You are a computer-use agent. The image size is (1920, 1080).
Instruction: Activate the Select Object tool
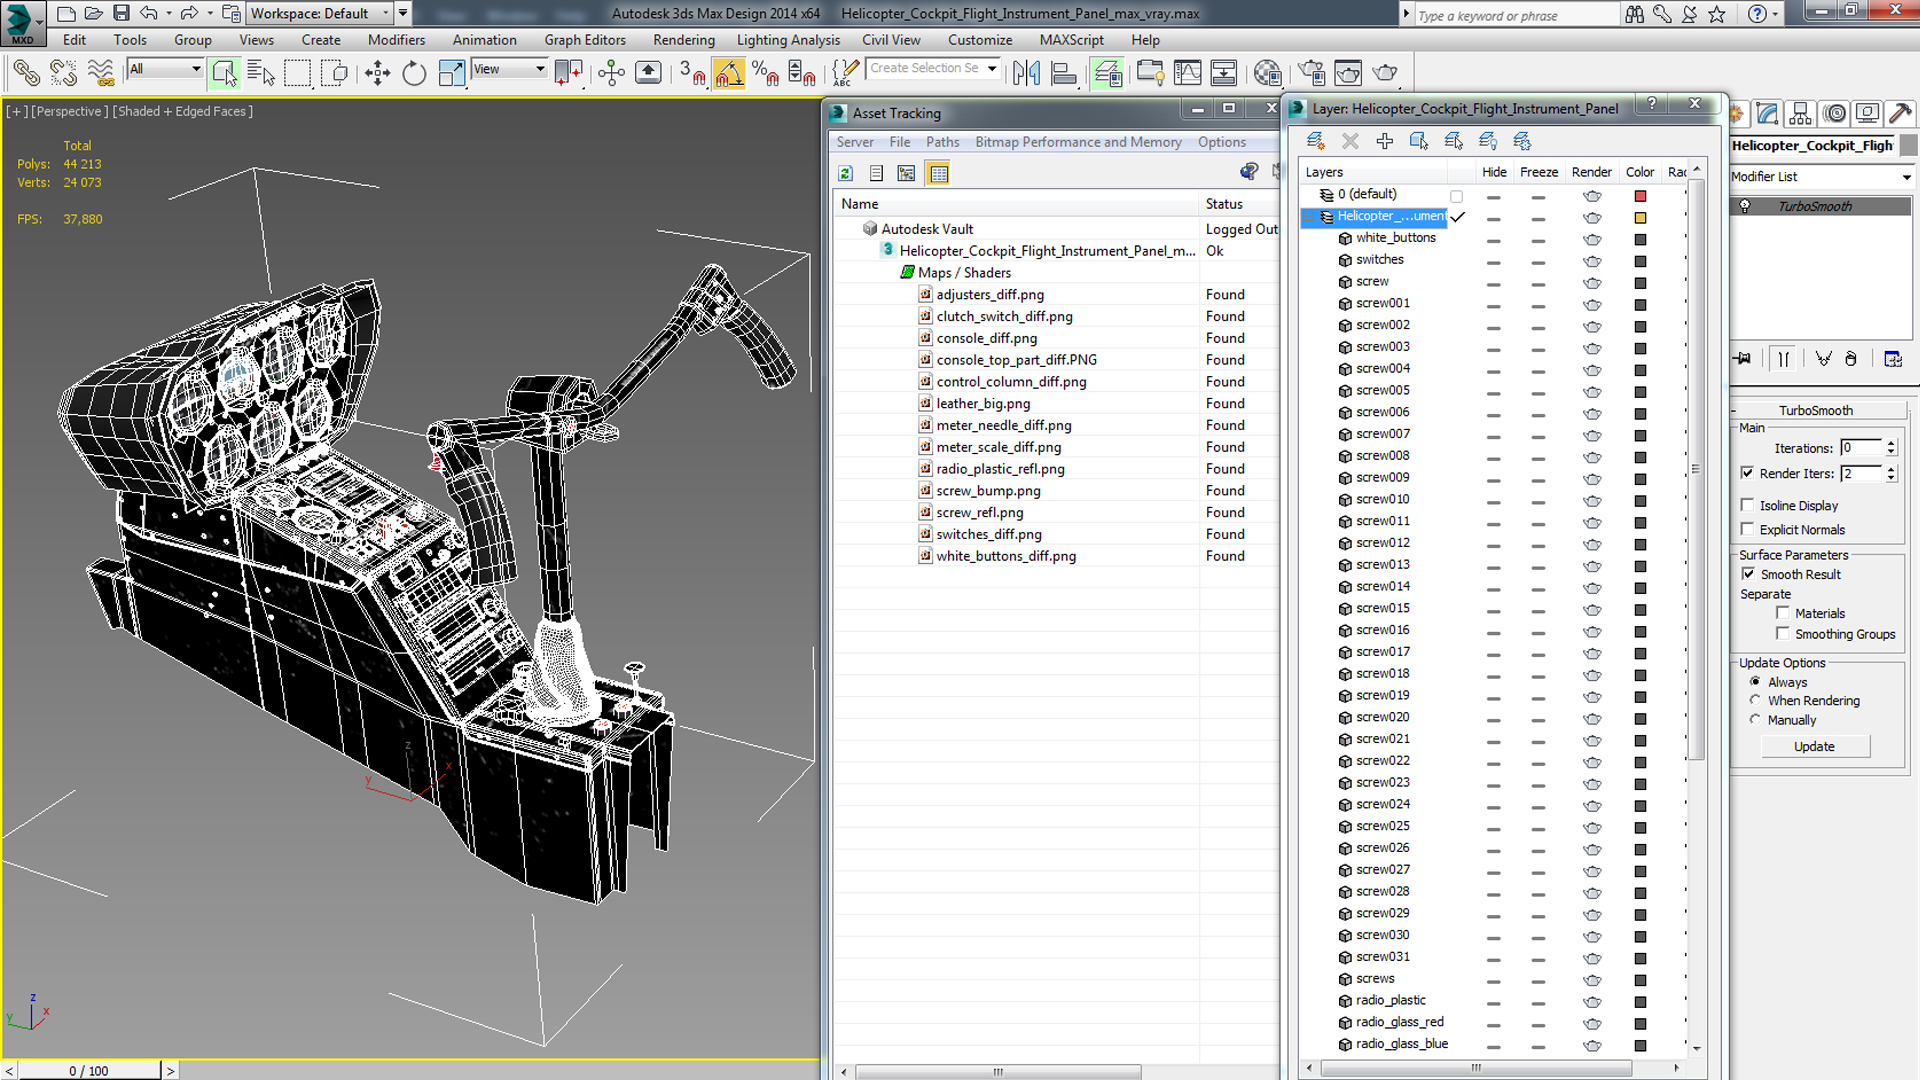(x=225, y=72)
